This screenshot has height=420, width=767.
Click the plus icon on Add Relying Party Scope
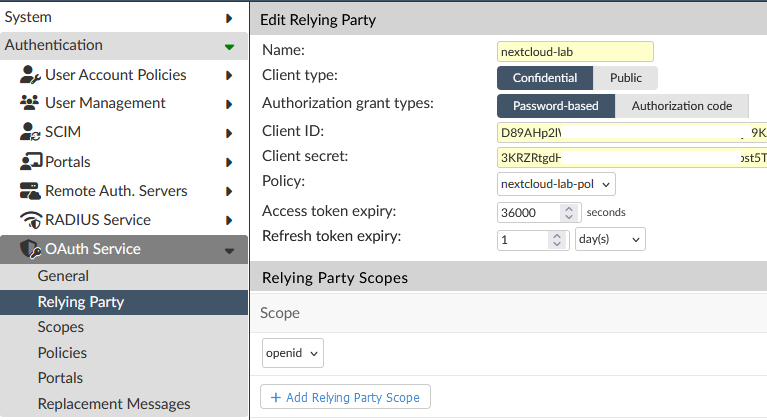(x=275, y=397)
